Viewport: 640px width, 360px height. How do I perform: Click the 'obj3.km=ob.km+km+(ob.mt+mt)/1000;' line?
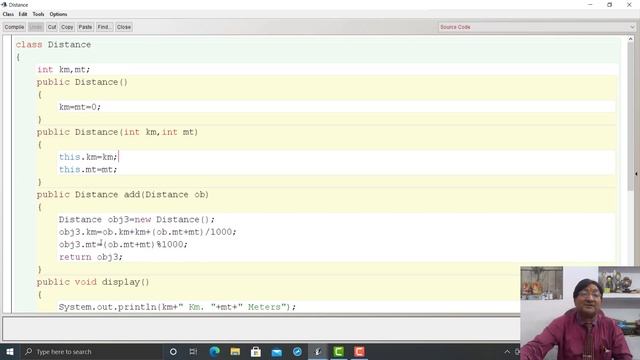click(147, 232)
